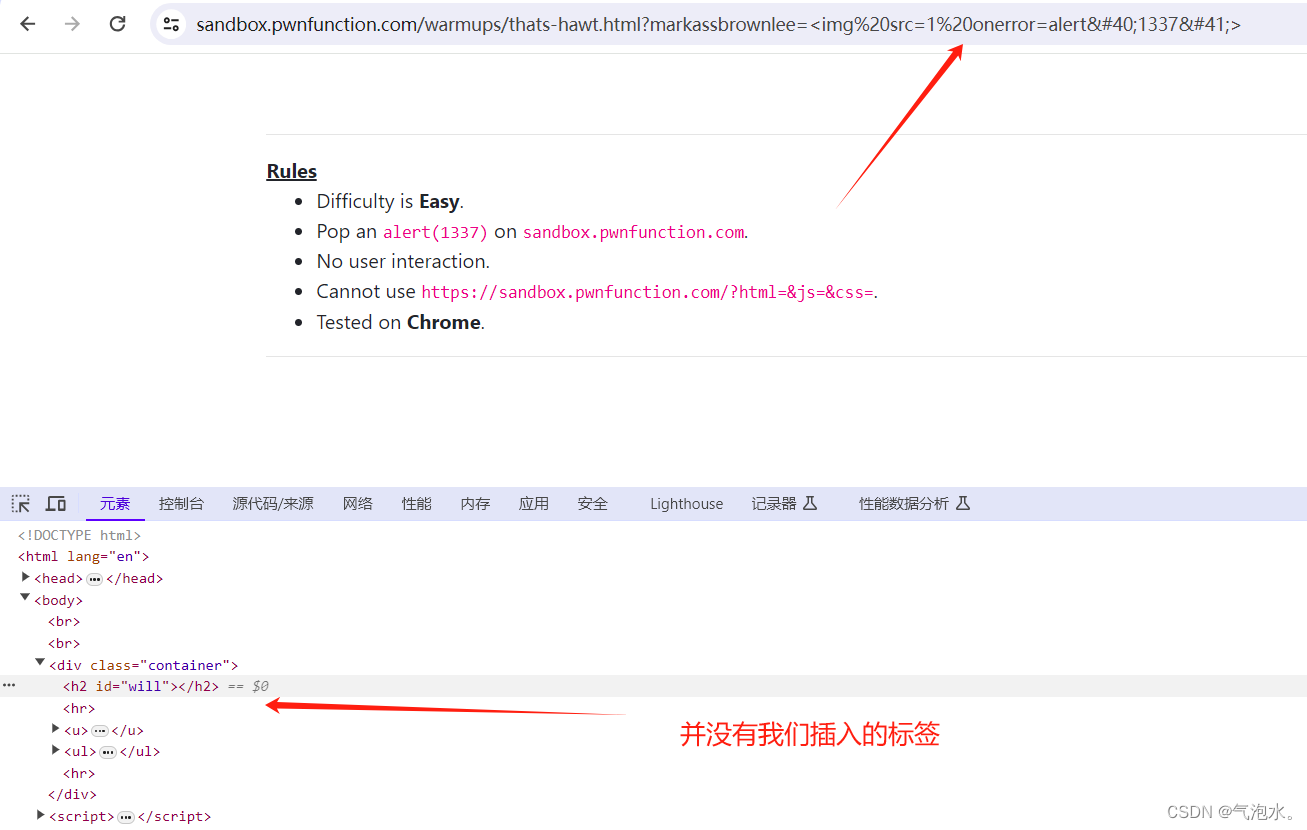Screen dimensions: 1307x830
Task: Click the 'Difficulty is Easy.' line
Action: [390, 201]
